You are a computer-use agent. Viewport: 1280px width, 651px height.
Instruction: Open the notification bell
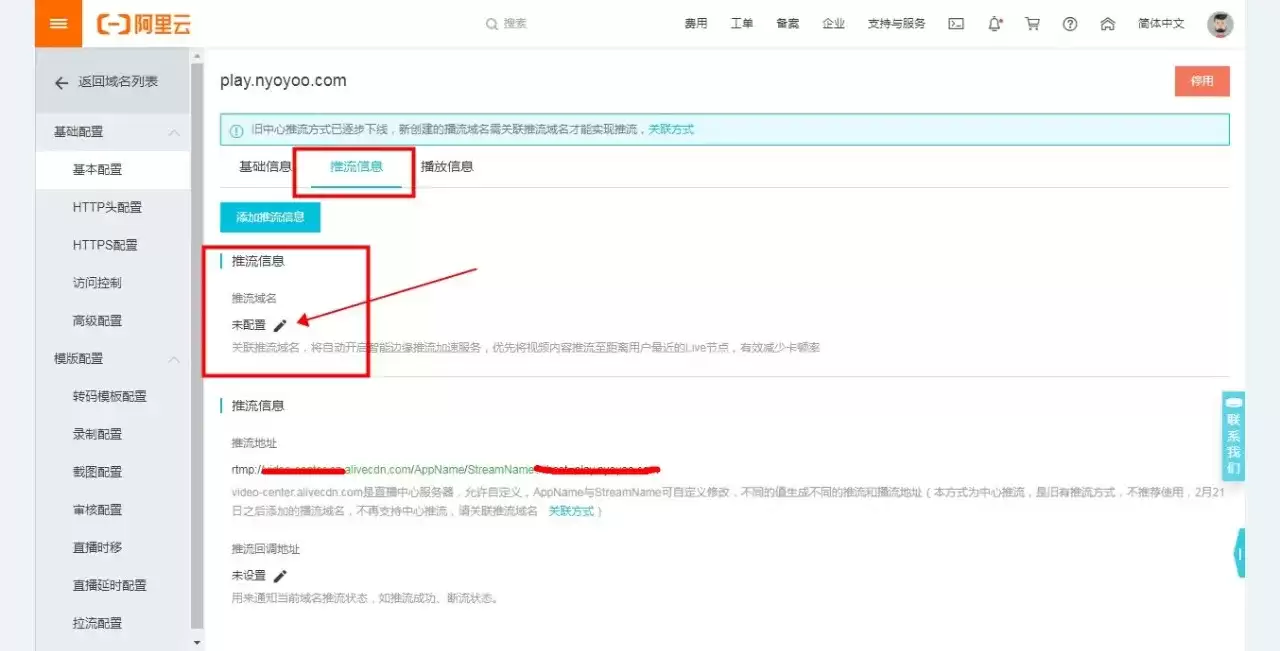(x=994, y=24)
